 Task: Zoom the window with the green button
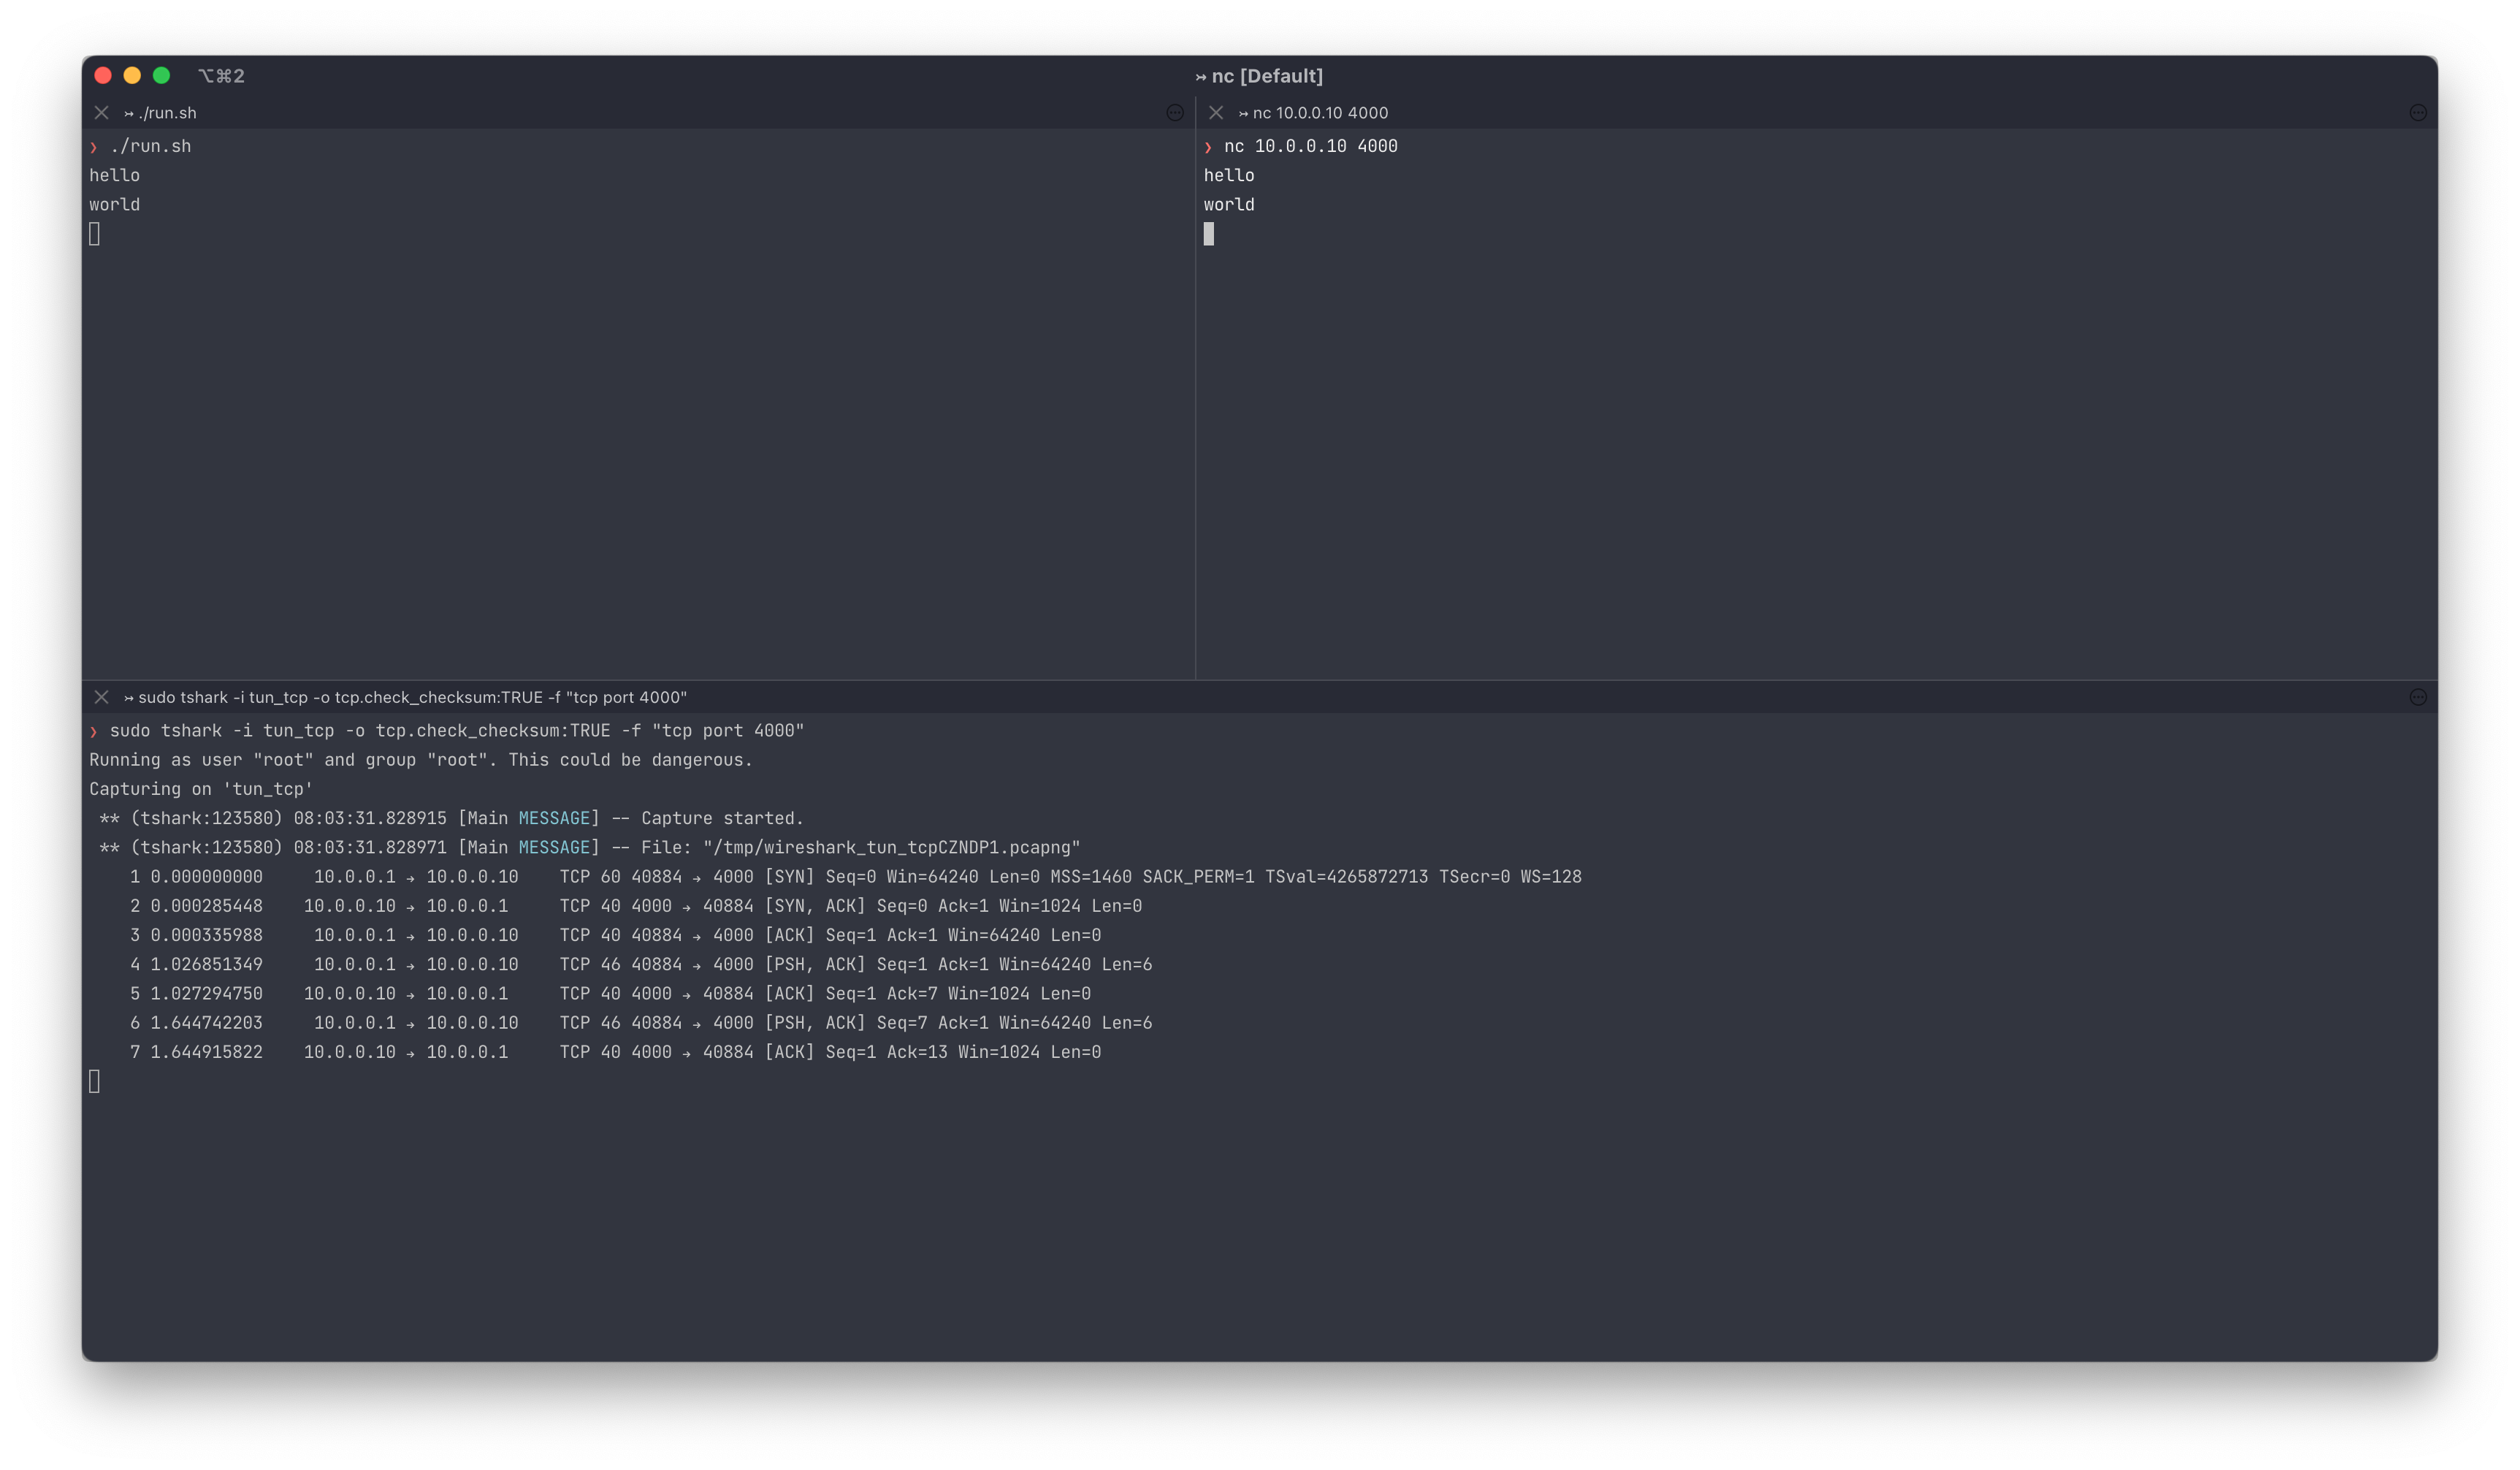tap(161, 76)
